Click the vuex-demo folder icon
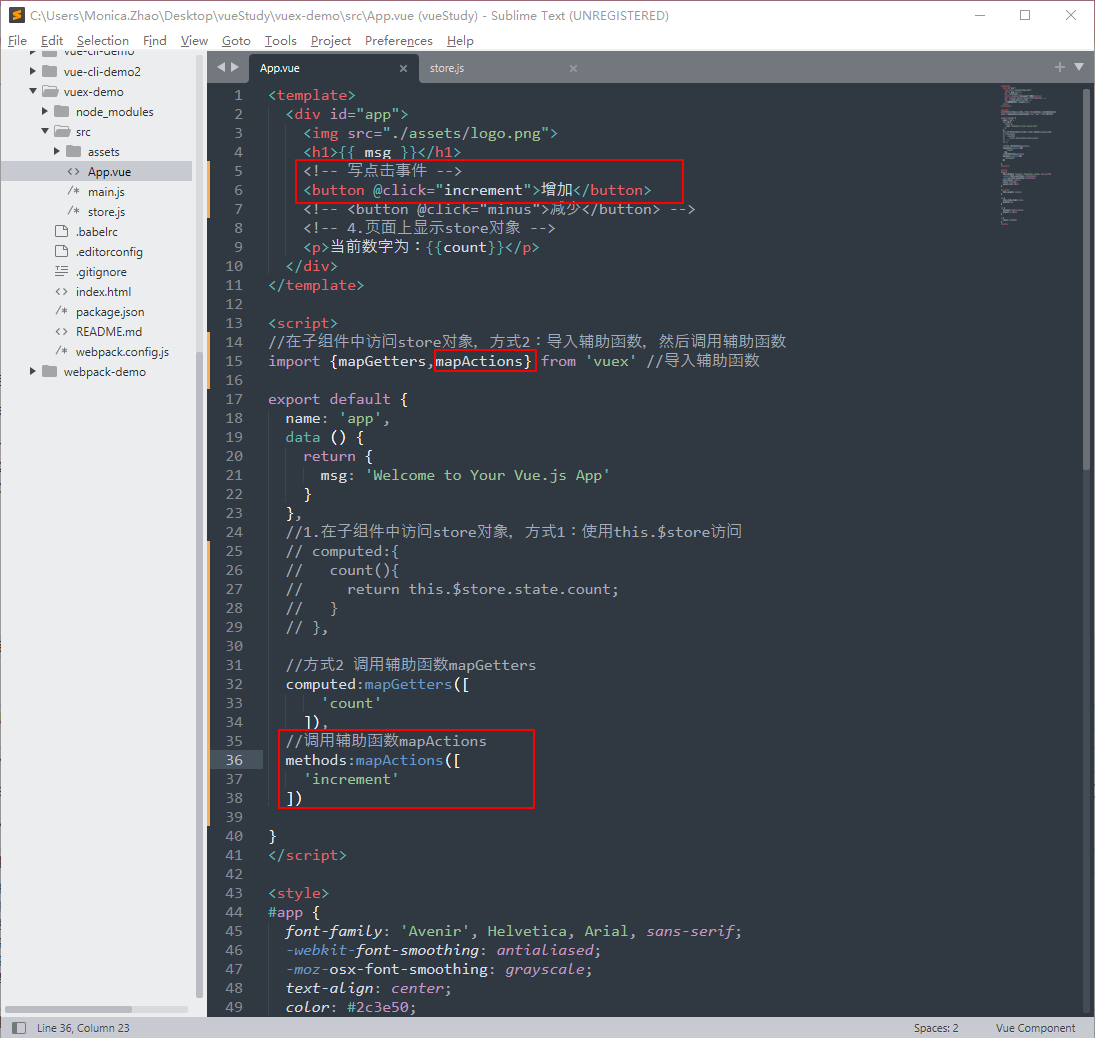Screen dimensions: 1095x1038 pos(50,91)
